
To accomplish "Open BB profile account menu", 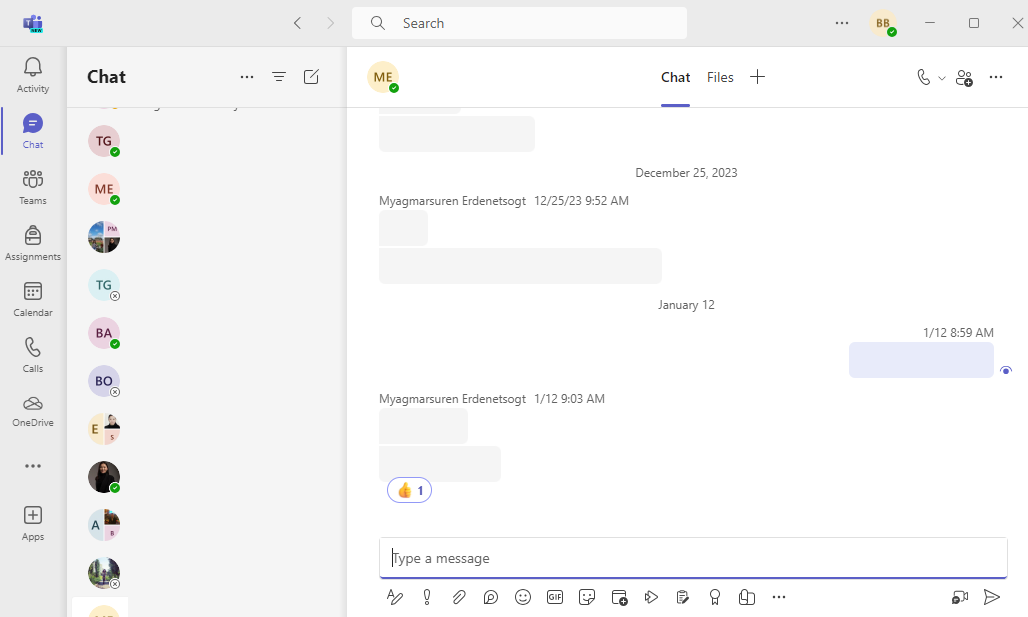I will (883, 23).
